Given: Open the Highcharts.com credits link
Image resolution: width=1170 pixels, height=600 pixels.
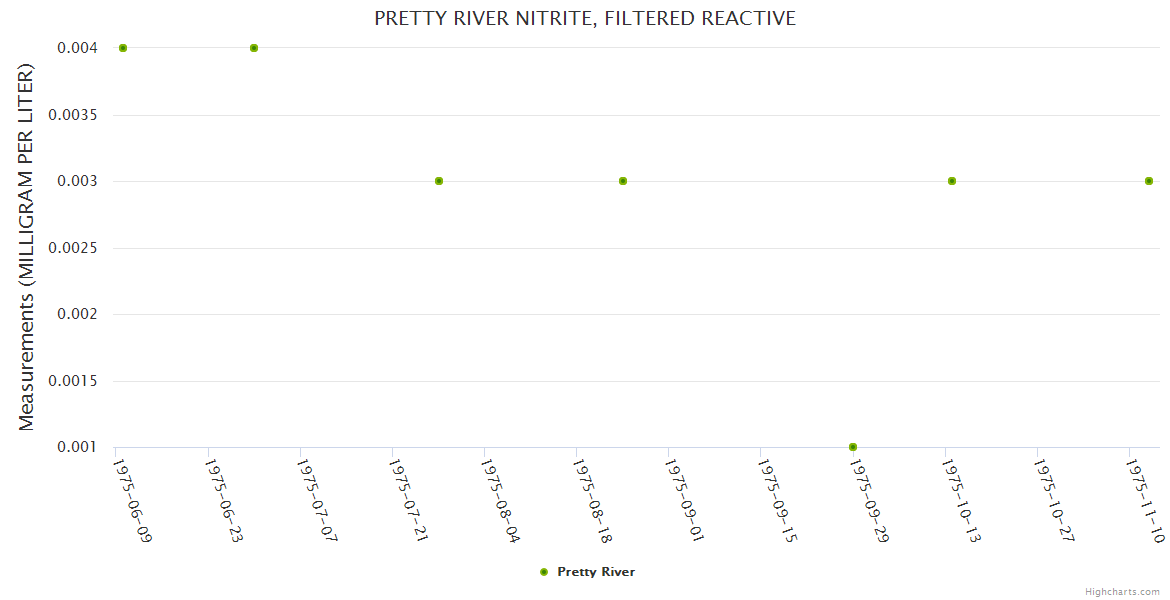Looking at the screenshot, I should [1122, 591].
